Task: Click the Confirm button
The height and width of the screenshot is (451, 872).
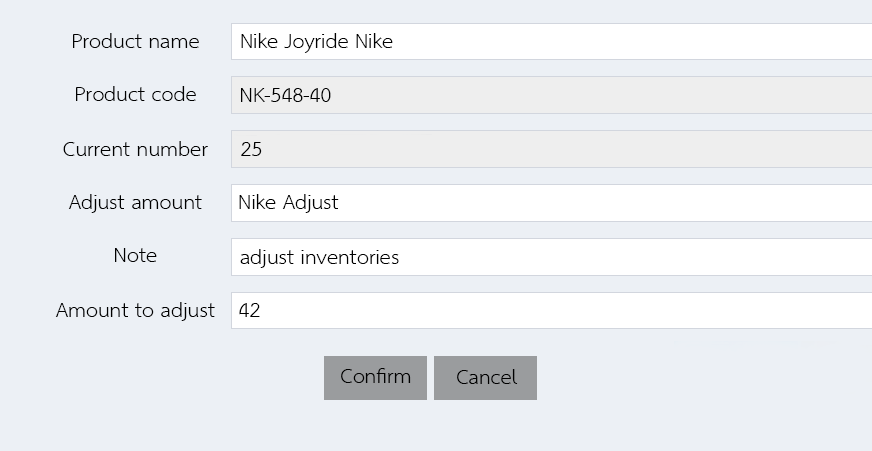Action: (x=375, y=377)
